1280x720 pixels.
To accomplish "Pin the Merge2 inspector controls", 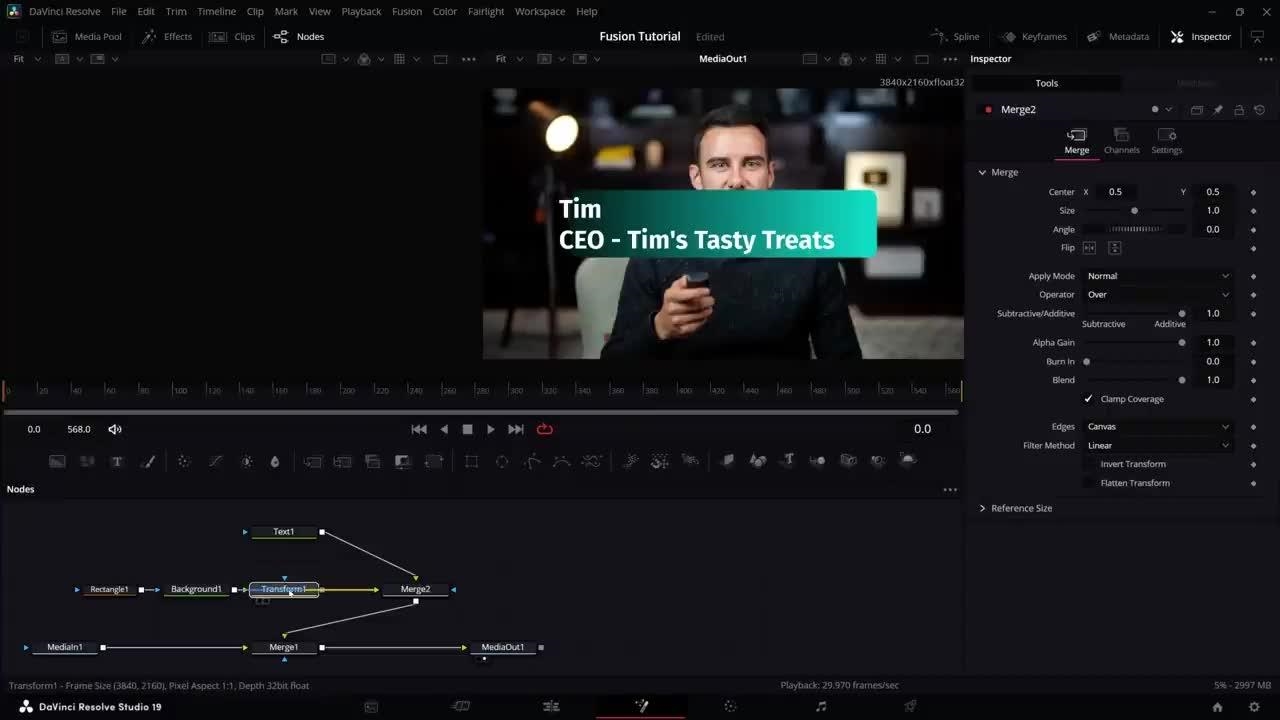I will click(1218, 110).
